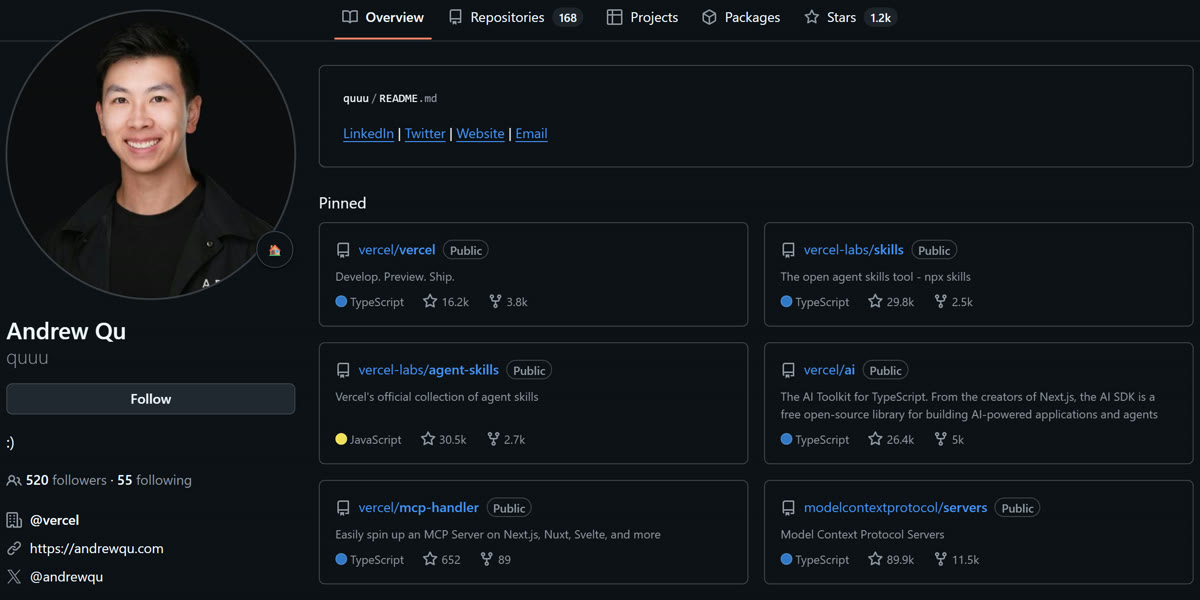View 89 forks of mcp-handler
Screen dimensions: 1200x600
point(496,560)
